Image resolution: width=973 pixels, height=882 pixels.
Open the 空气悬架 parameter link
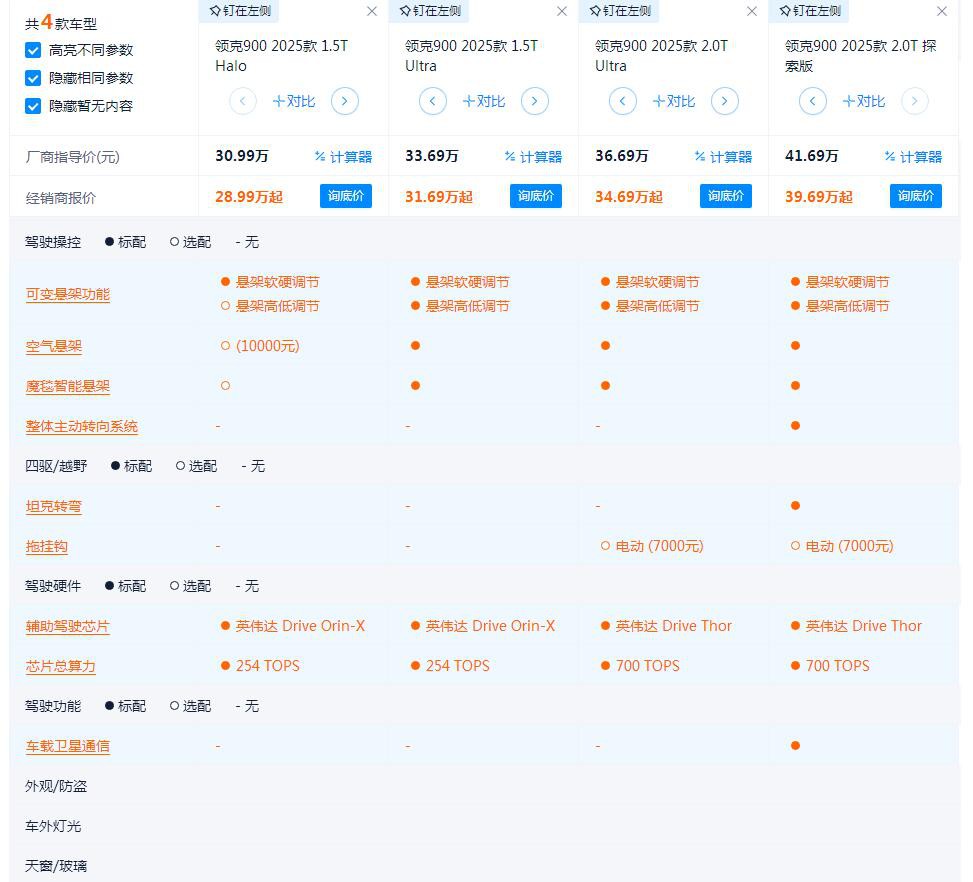[54, 346]
